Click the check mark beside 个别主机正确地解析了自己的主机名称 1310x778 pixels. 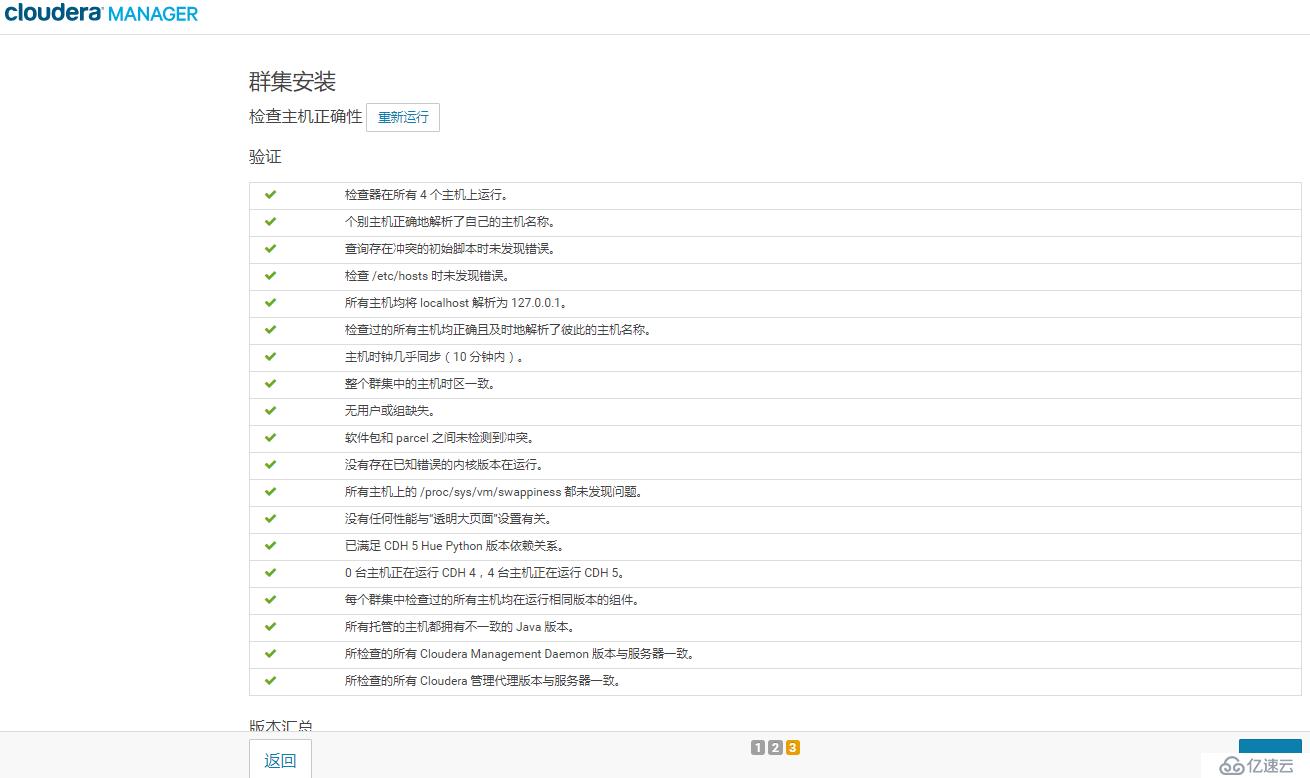tap(270, 222)
